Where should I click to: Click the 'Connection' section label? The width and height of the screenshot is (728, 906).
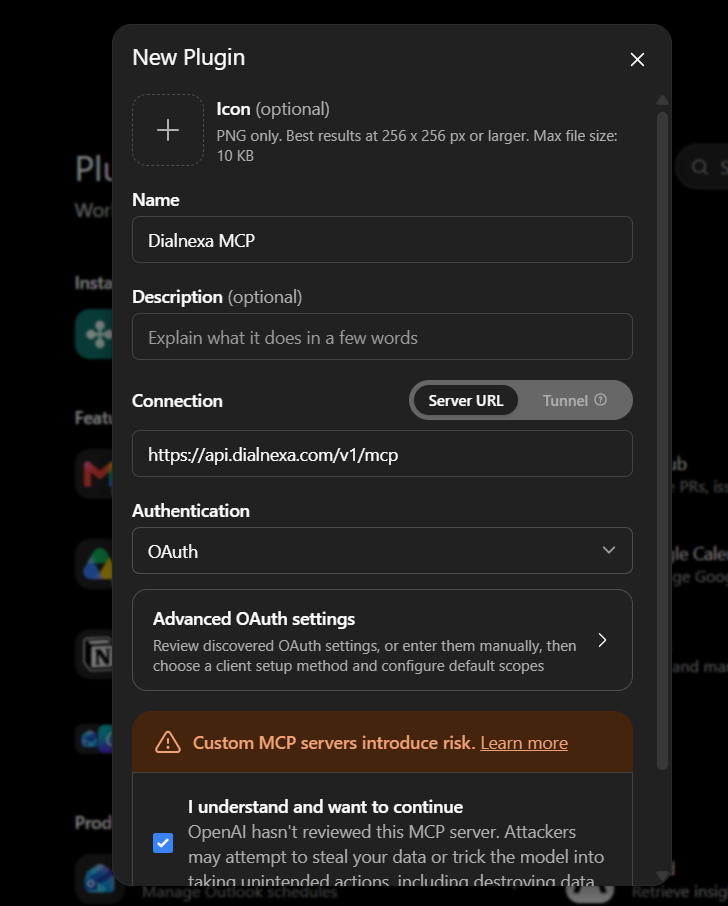click(177, 401)
